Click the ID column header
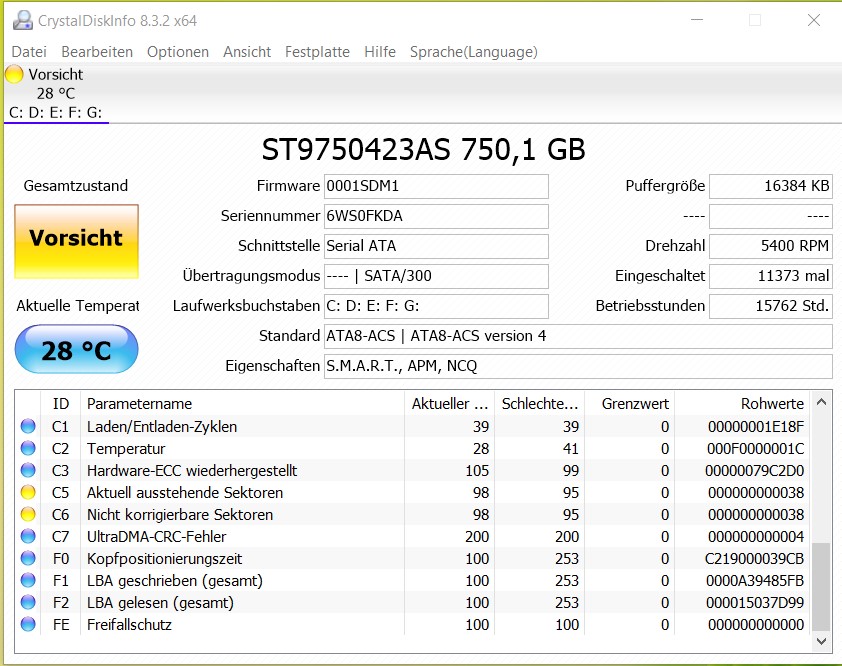The height and width of the screenshot is (666, 842). (61, 404)
